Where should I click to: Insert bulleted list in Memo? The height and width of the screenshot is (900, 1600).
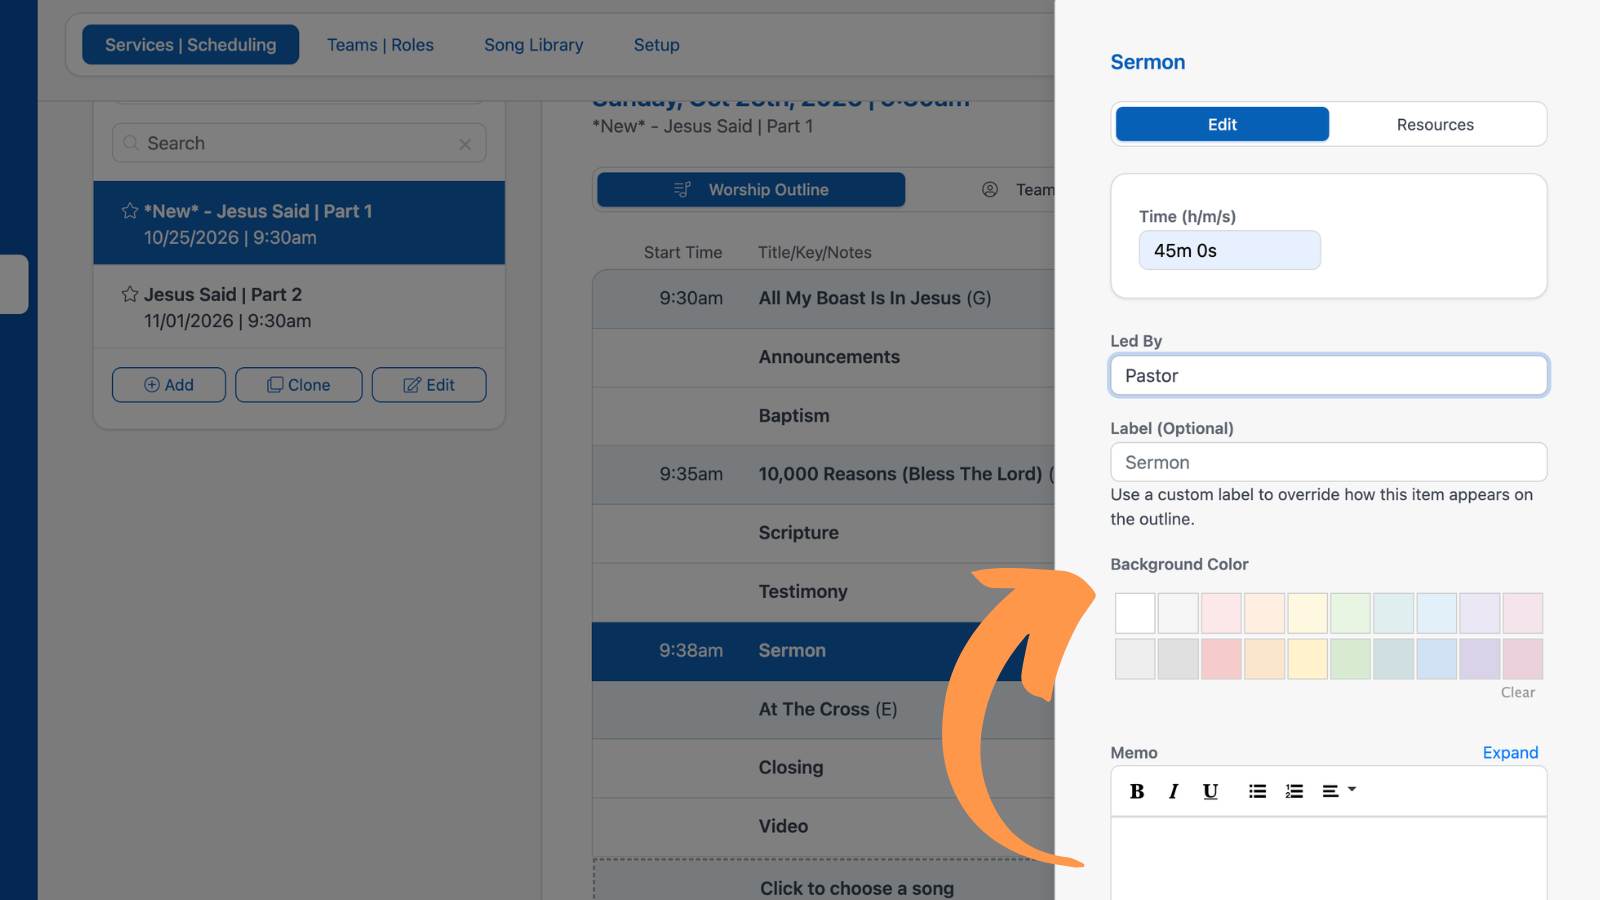(1257, 791)
